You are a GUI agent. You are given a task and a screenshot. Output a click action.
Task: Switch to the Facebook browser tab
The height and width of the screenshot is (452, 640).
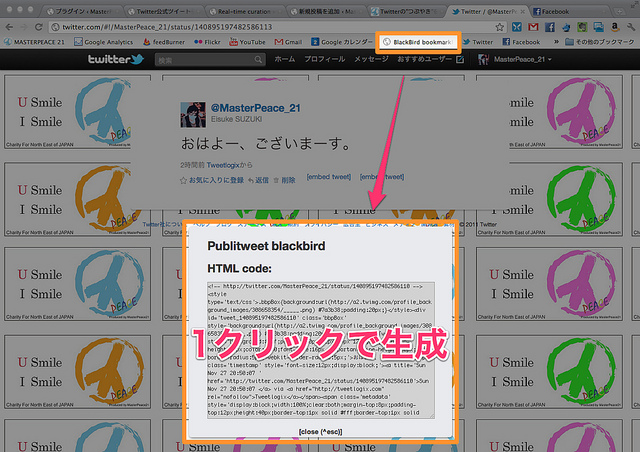569,11
